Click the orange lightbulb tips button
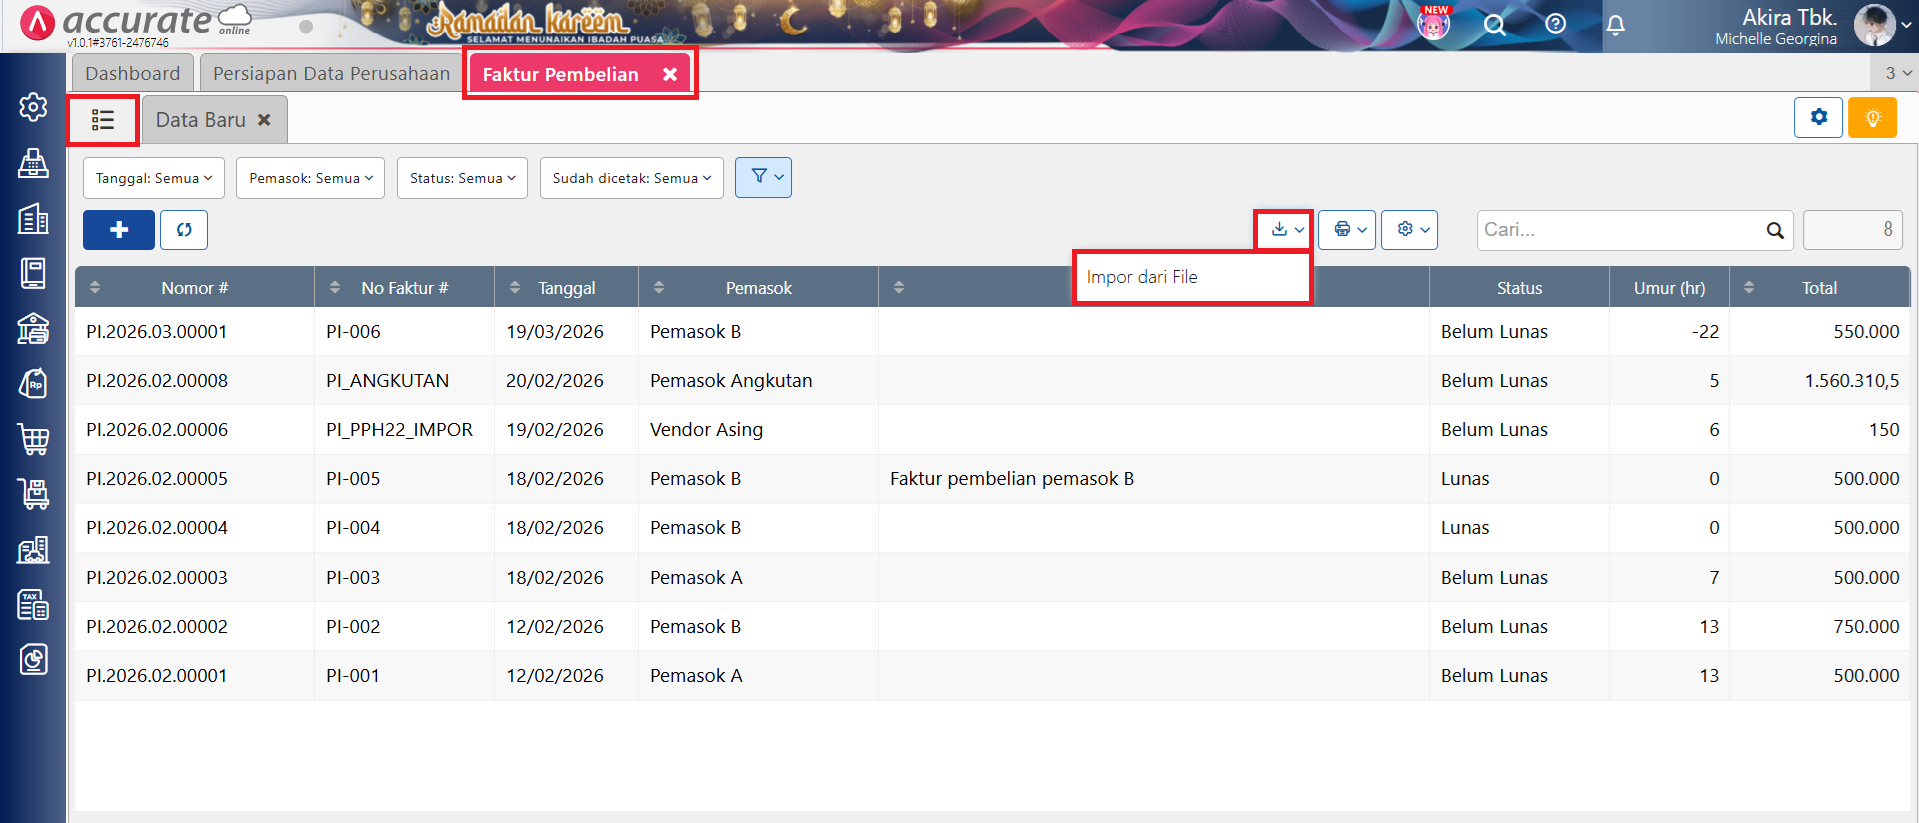The height and width of the screenshot is (823, 1919). pos(1872,118)
